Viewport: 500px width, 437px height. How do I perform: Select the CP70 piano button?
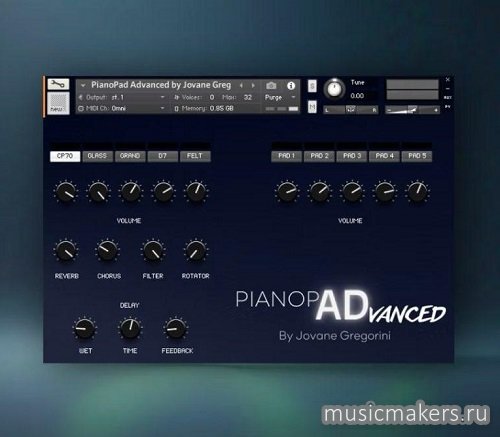pyautogui.click(x=65, y=156)
